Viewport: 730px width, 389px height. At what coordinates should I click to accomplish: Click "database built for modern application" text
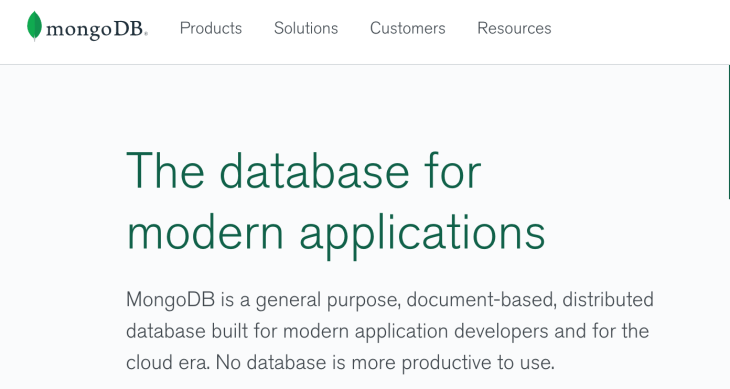(x=287, y=332)
